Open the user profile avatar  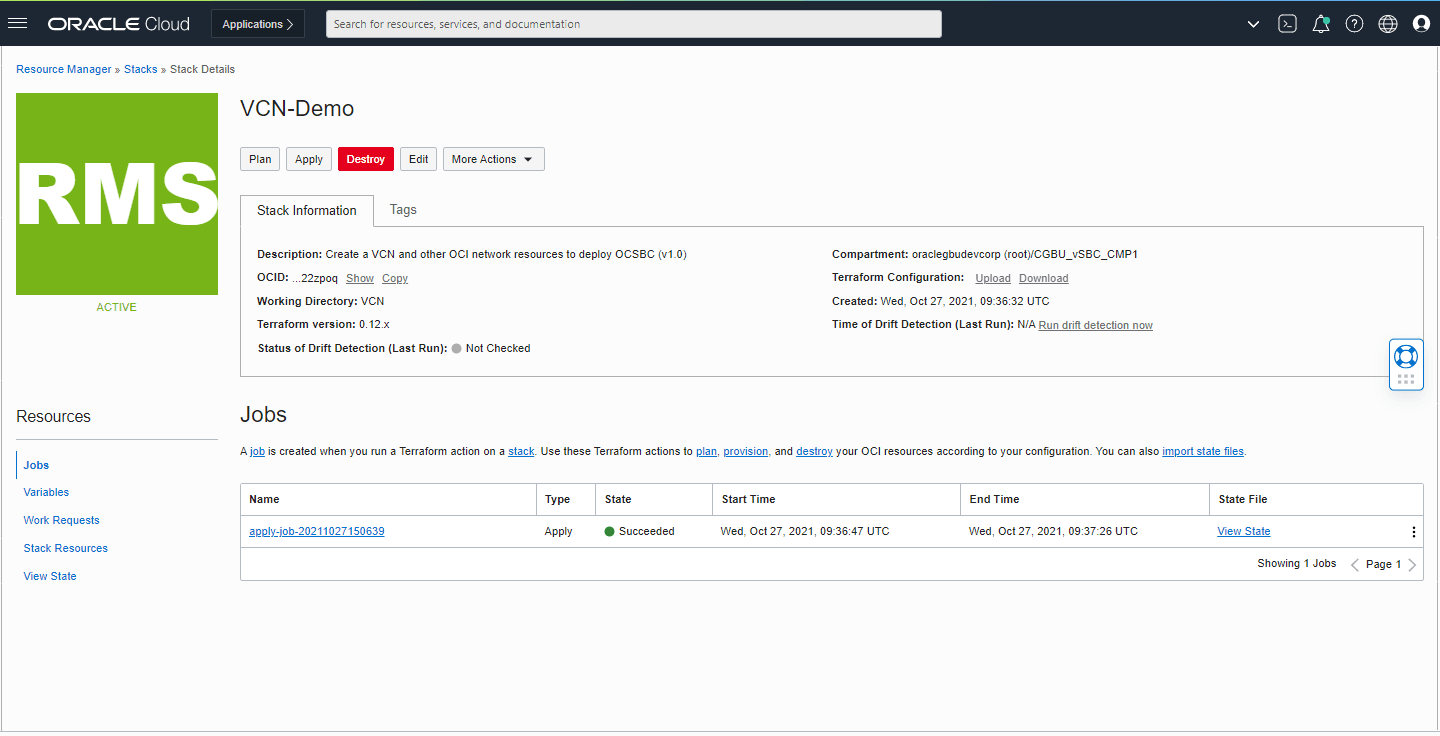pyautogui.click(x=1421, y=23)
